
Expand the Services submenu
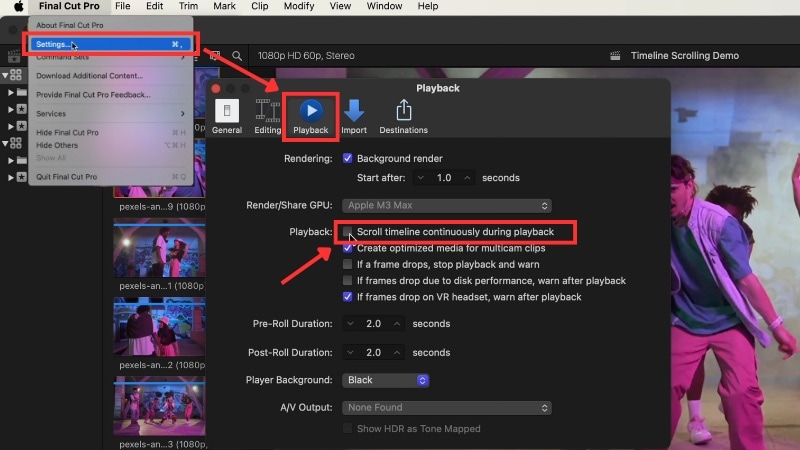pos(111,113)
